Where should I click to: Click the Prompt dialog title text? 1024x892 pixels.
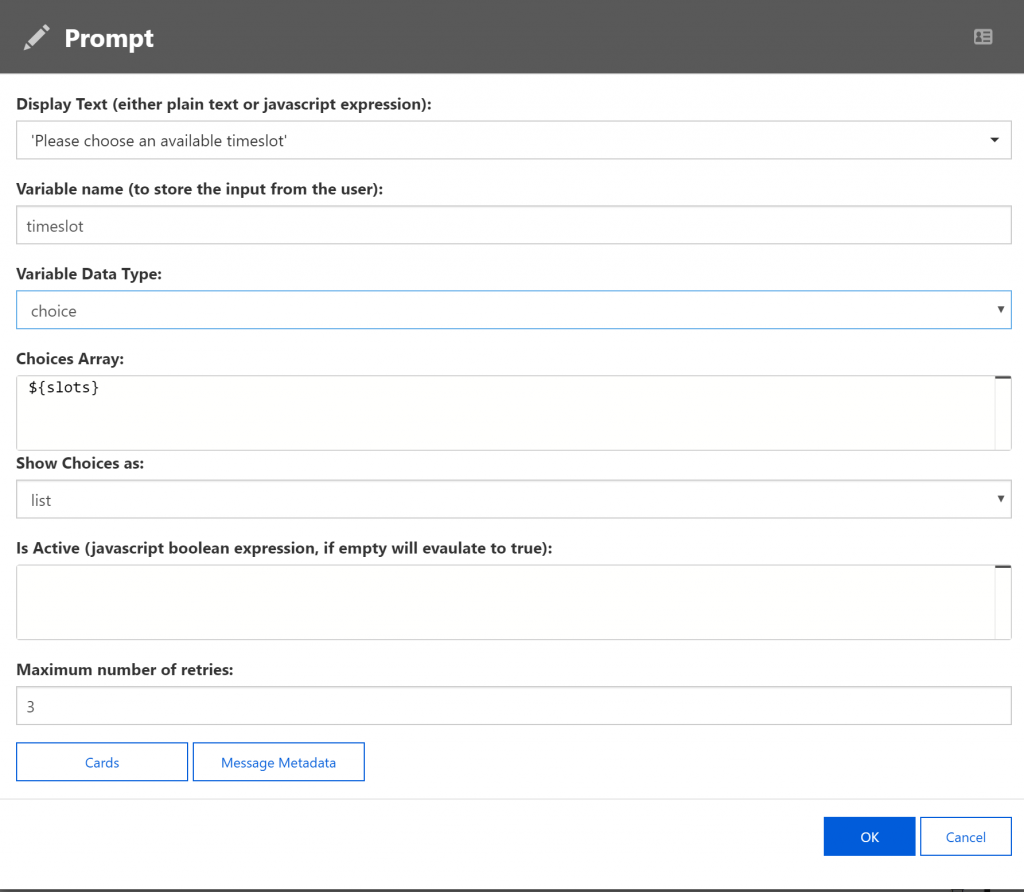coord(109,39)
